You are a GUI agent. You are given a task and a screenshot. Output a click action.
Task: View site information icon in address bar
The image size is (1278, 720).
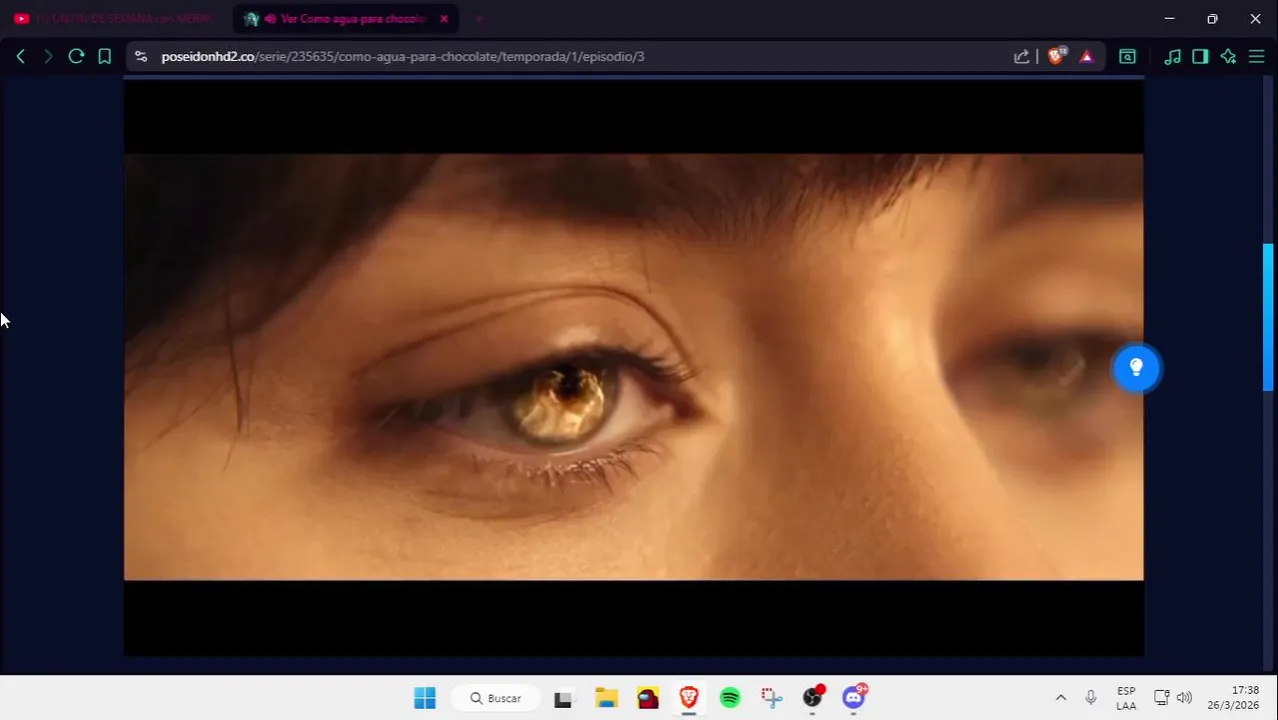click(140, 57)
